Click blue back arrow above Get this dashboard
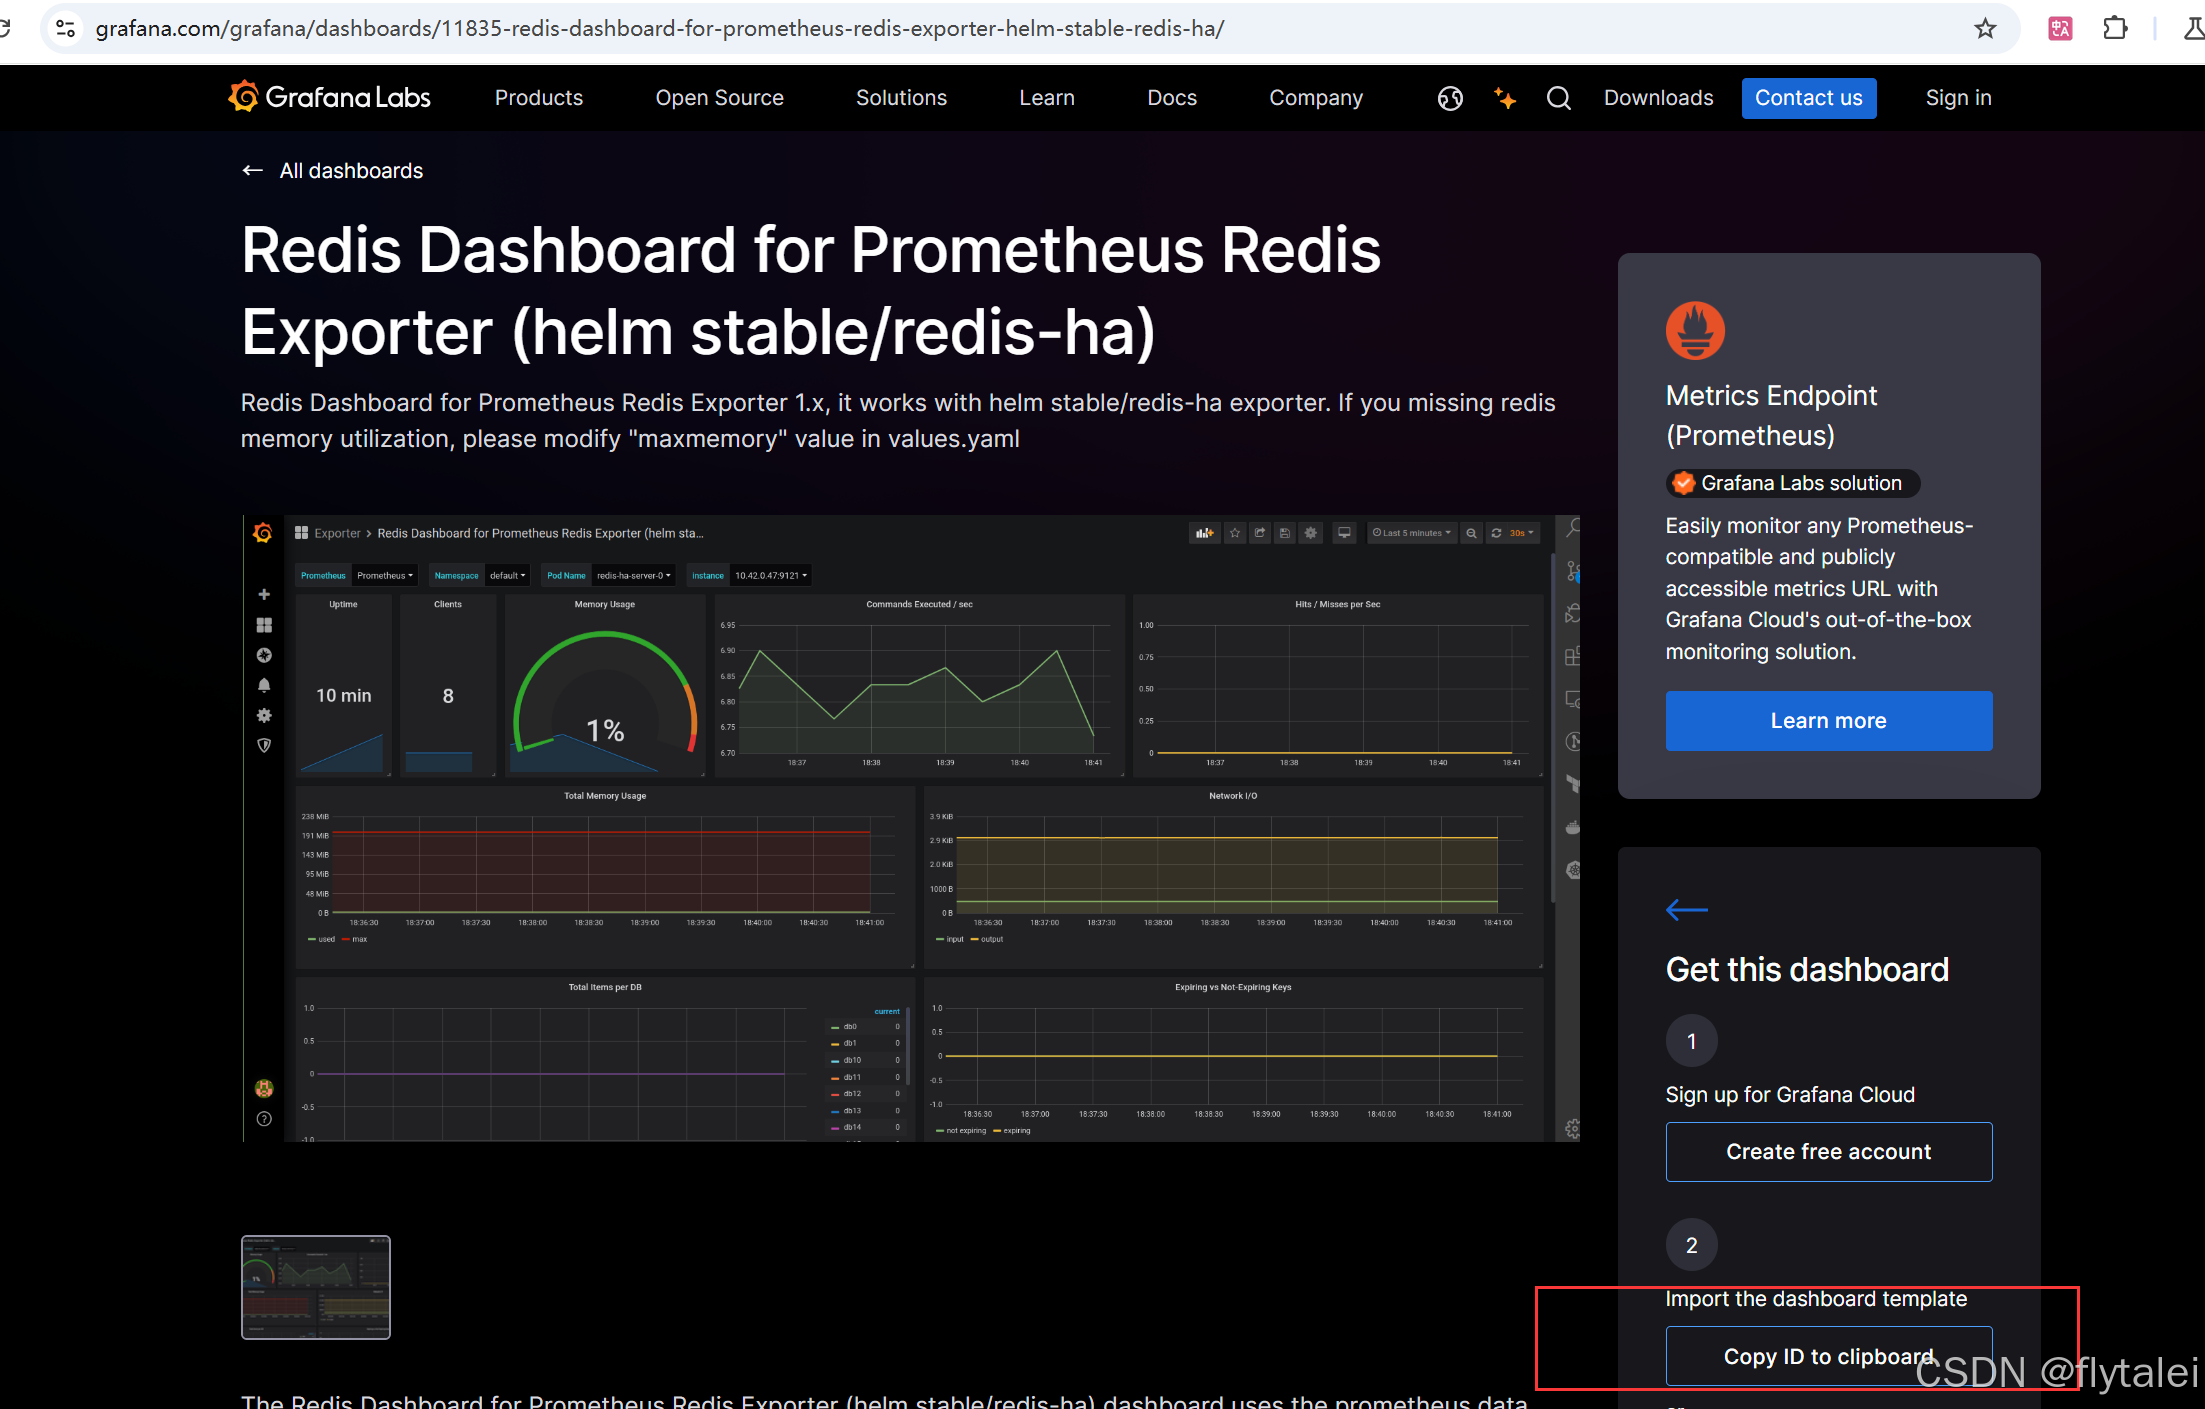The image size is (2205, 1409). (x=1686, y=910)
